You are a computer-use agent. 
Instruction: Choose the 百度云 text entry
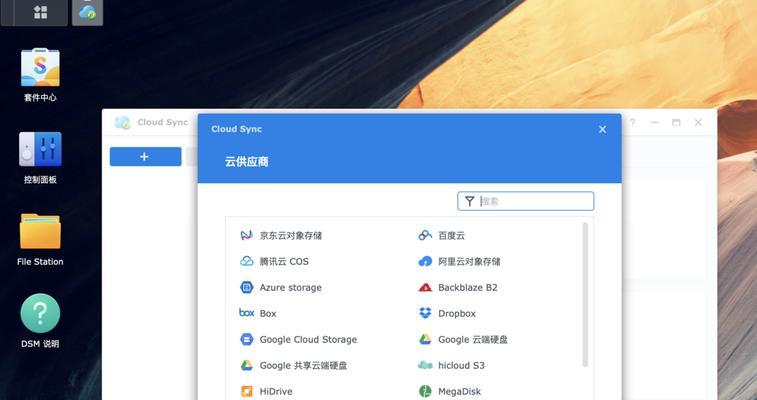click(x=451, y=235)
